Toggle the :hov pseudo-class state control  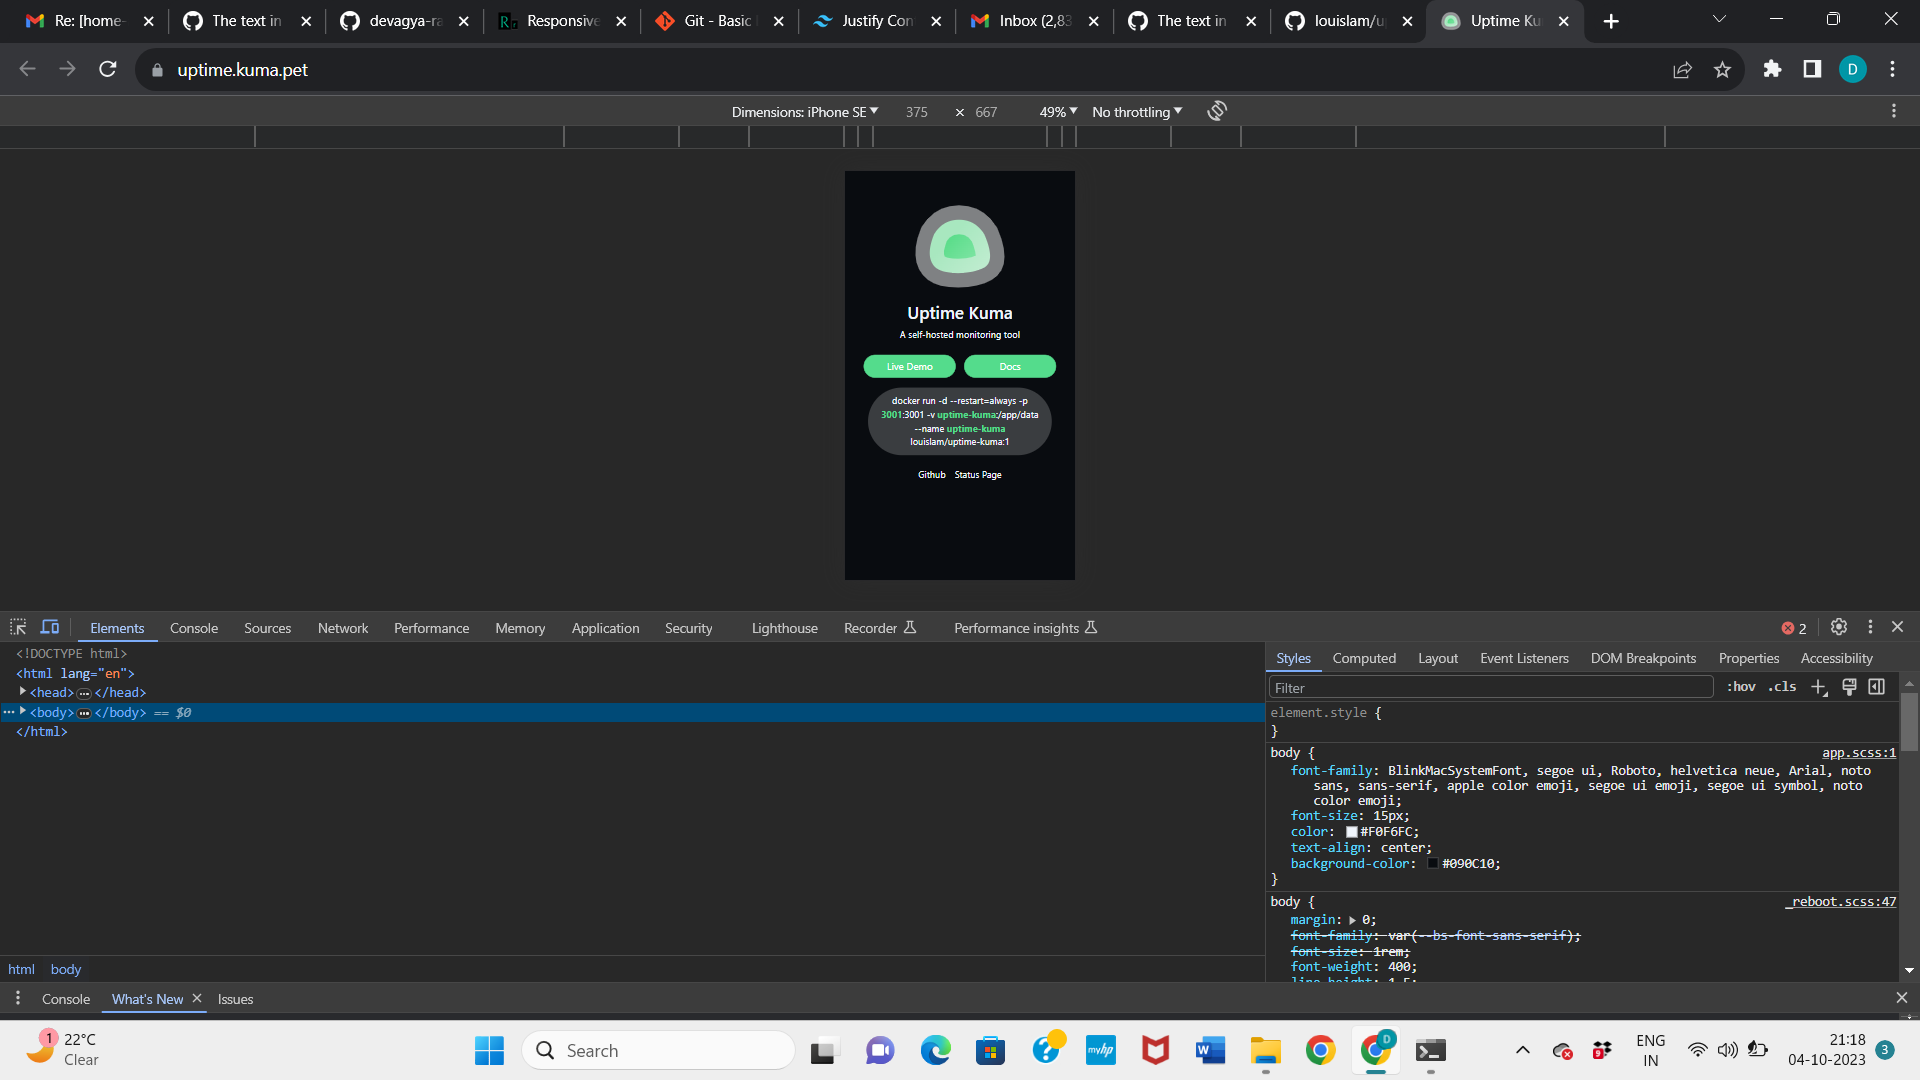point(1741,687)
